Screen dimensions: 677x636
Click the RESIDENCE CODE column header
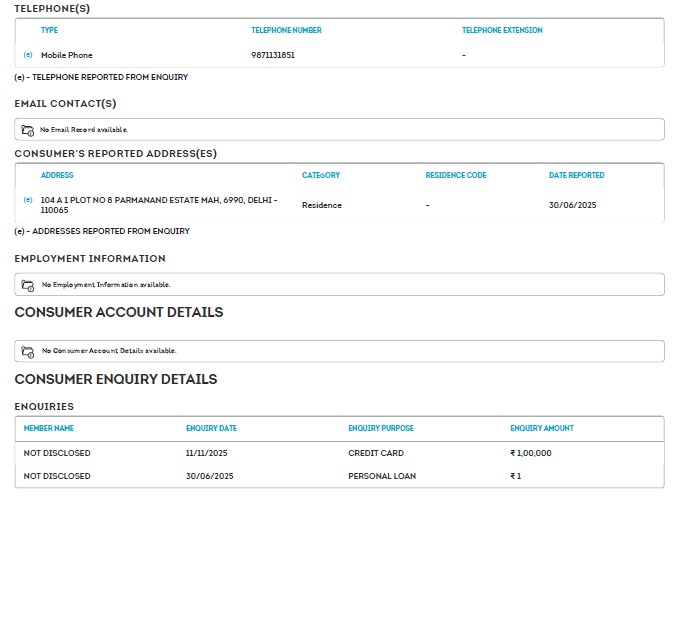pyautogui.click(x=455, y=175)
